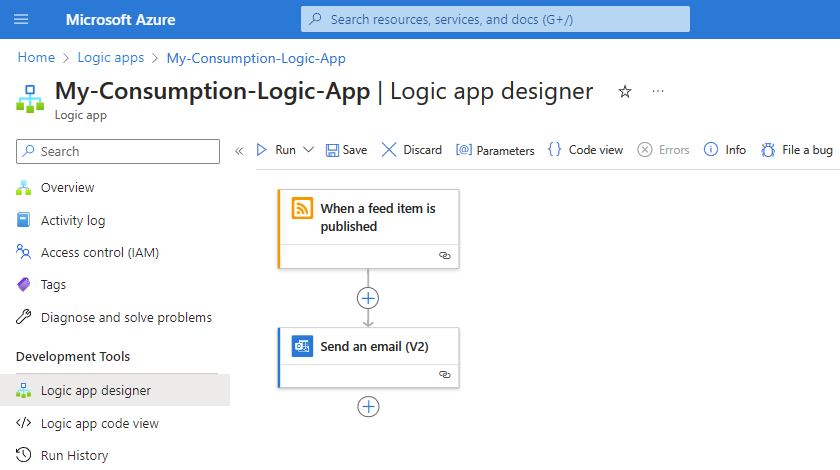Click the connection link icon on email action
Viewport: 840px width, 470px height.
click(445, 374)
